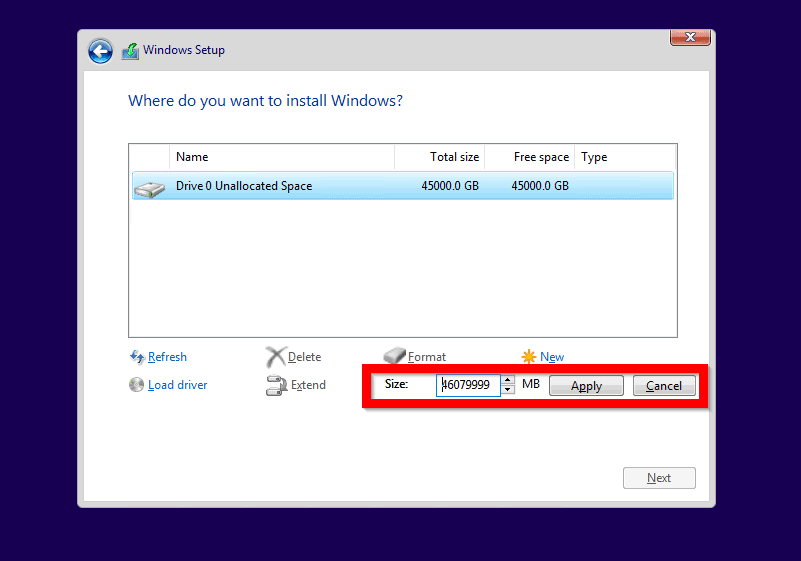Click the blue back arrow button

pyautogui.click(x=100, y=51)
